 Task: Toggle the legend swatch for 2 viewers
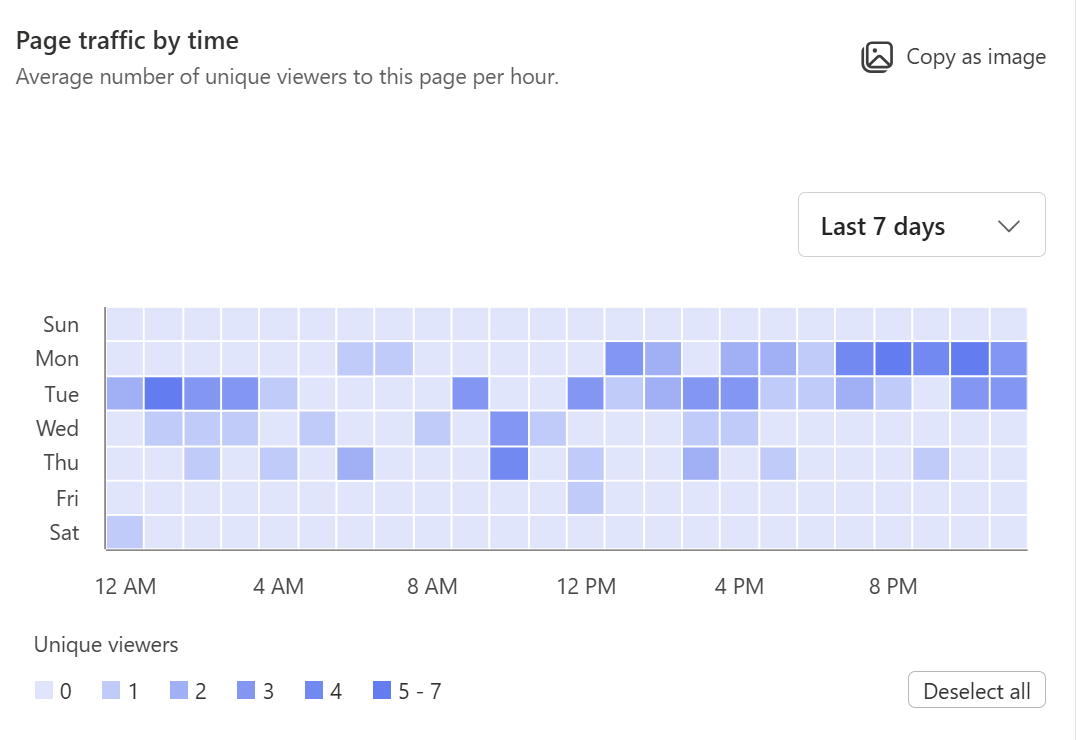(x=179, y=690)
